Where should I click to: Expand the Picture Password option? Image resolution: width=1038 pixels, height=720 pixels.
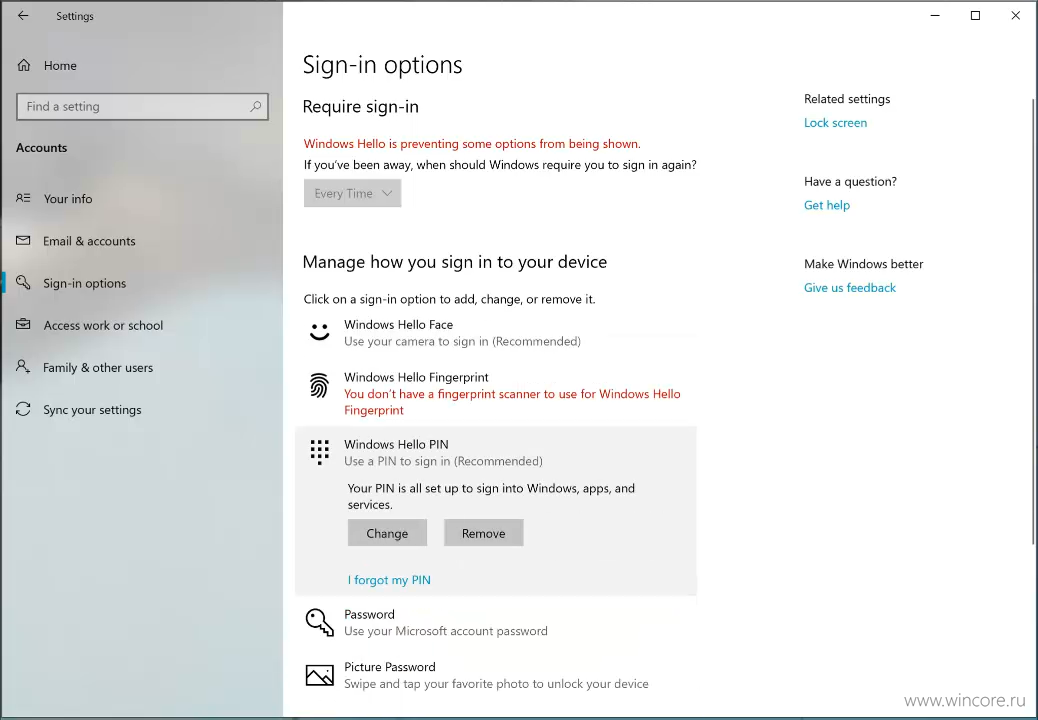coord(496,675)
